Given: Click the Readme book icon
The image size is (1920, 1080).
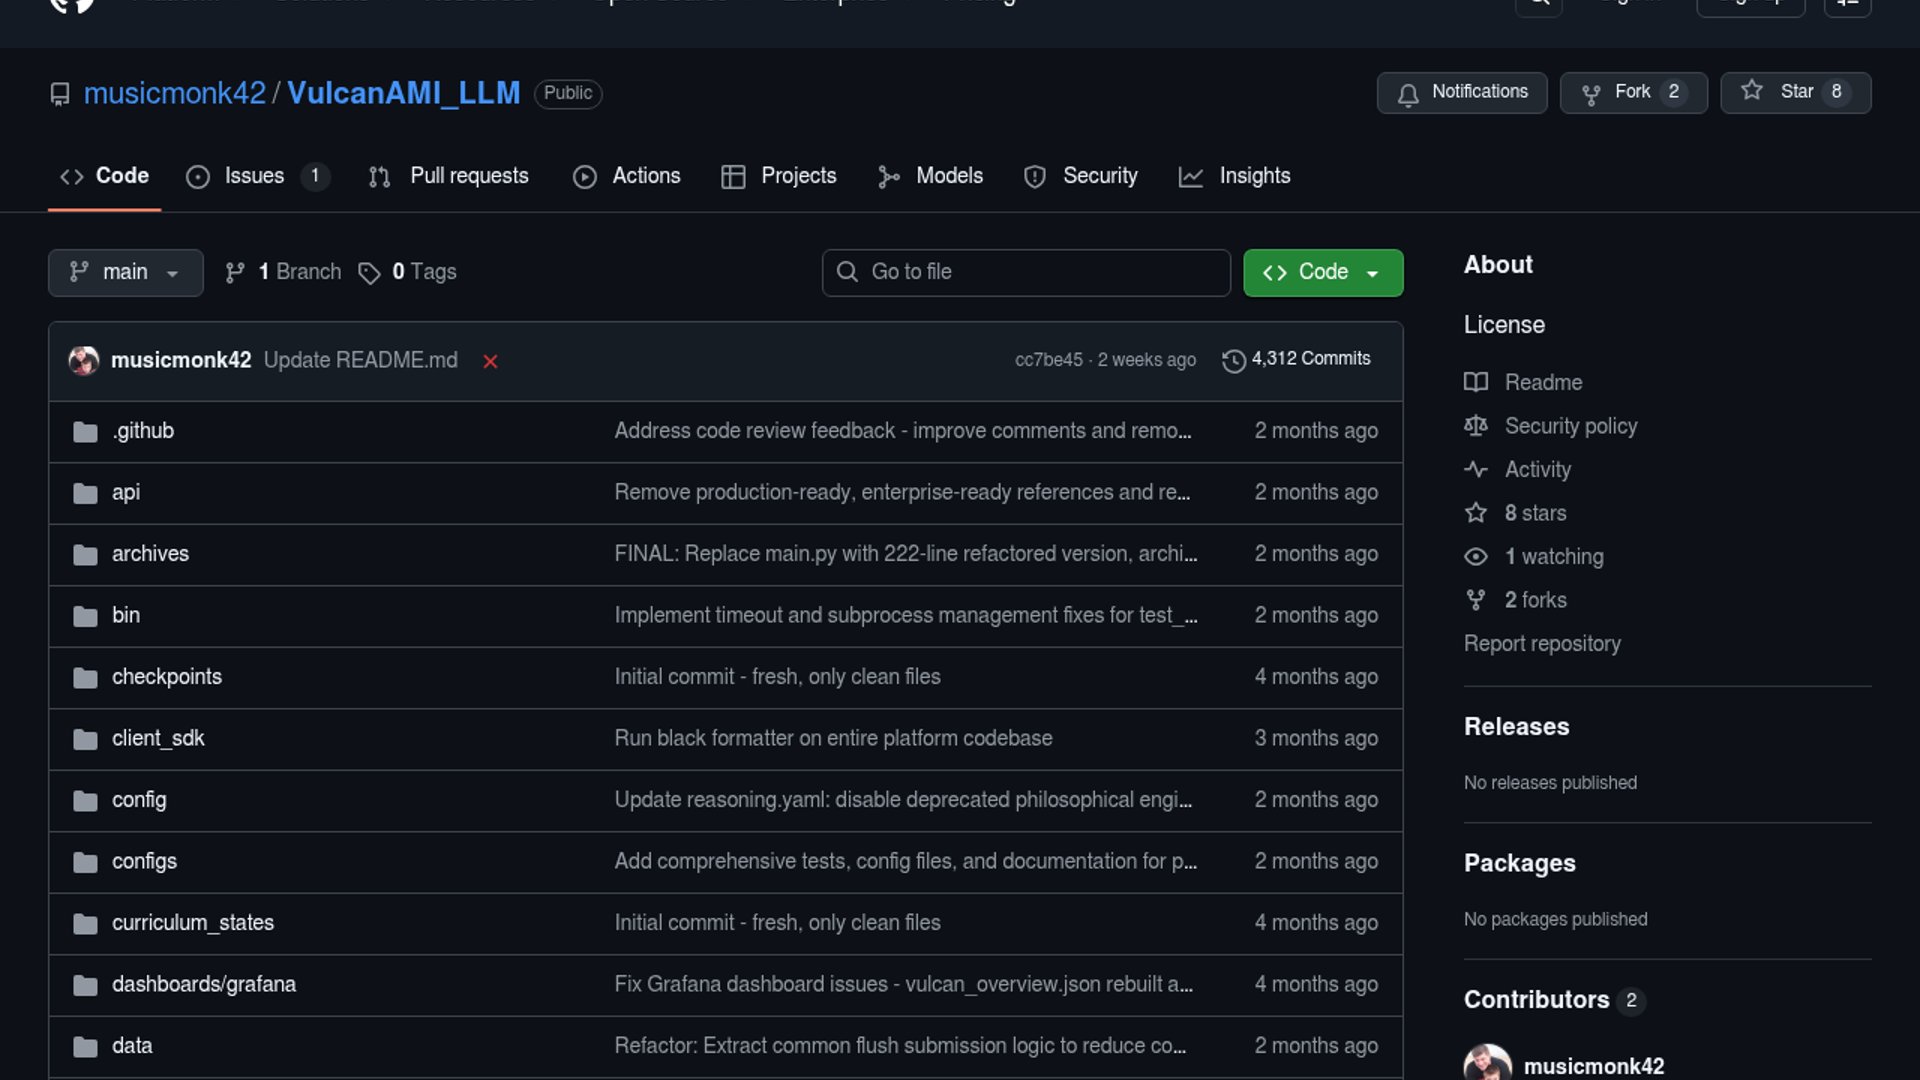Looking at the screenshot, I should coord(1475,382).
